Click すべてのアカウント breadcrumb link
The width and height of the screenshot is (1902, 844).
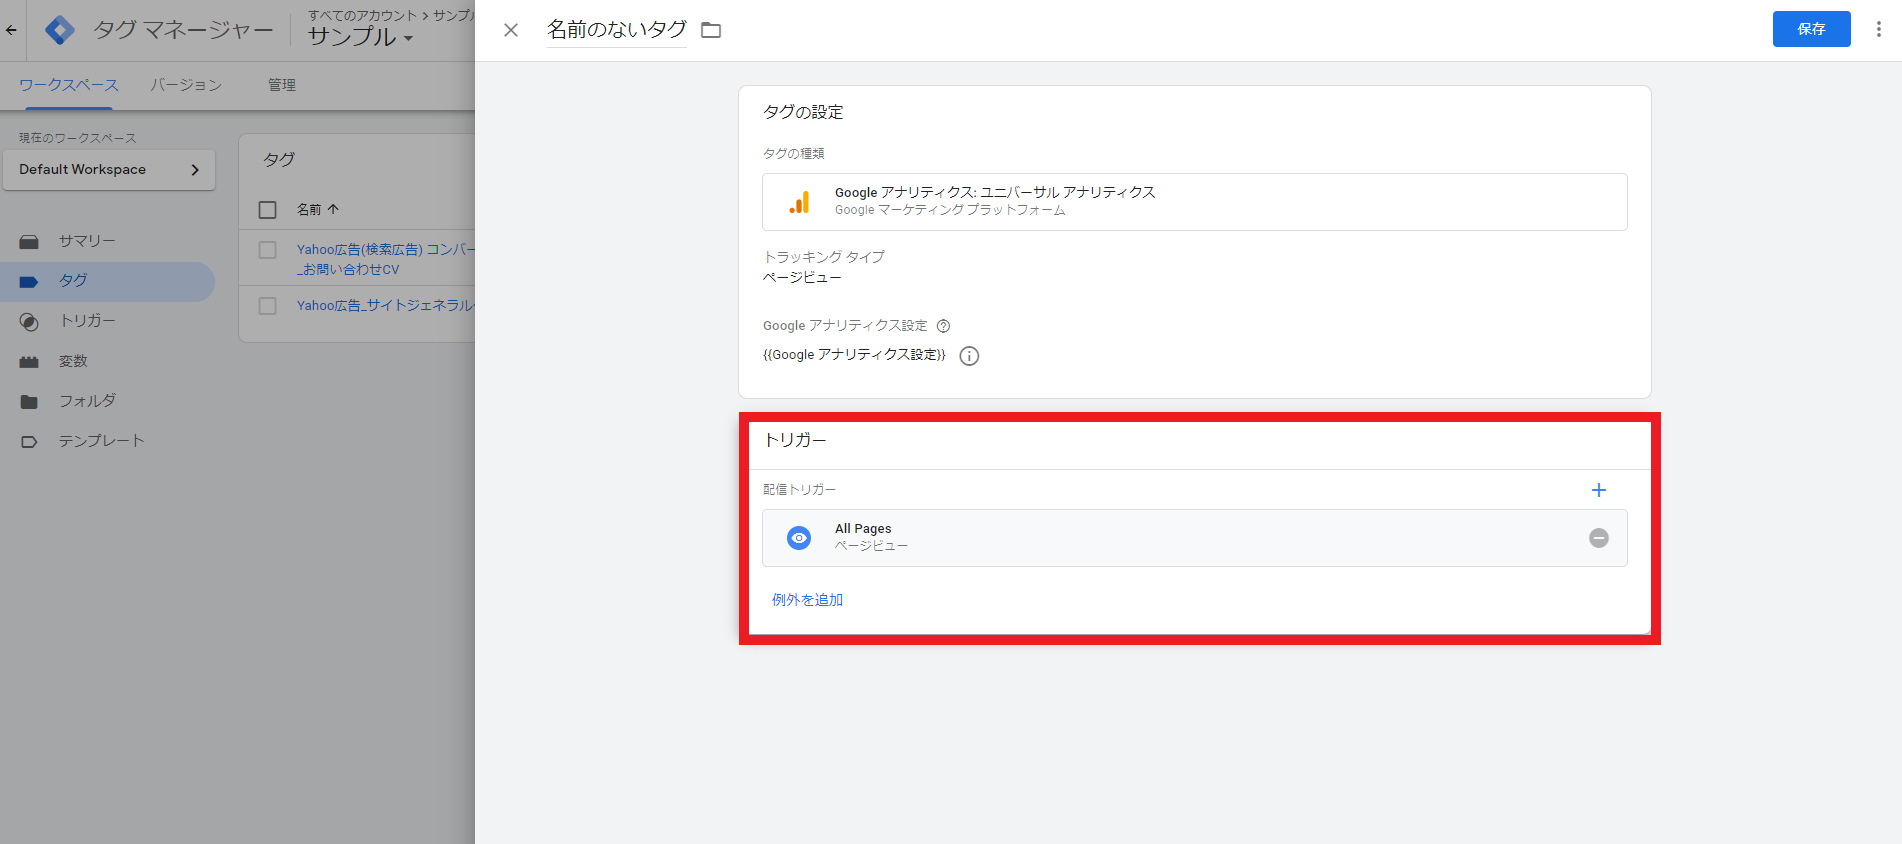(x=362, y=15)
